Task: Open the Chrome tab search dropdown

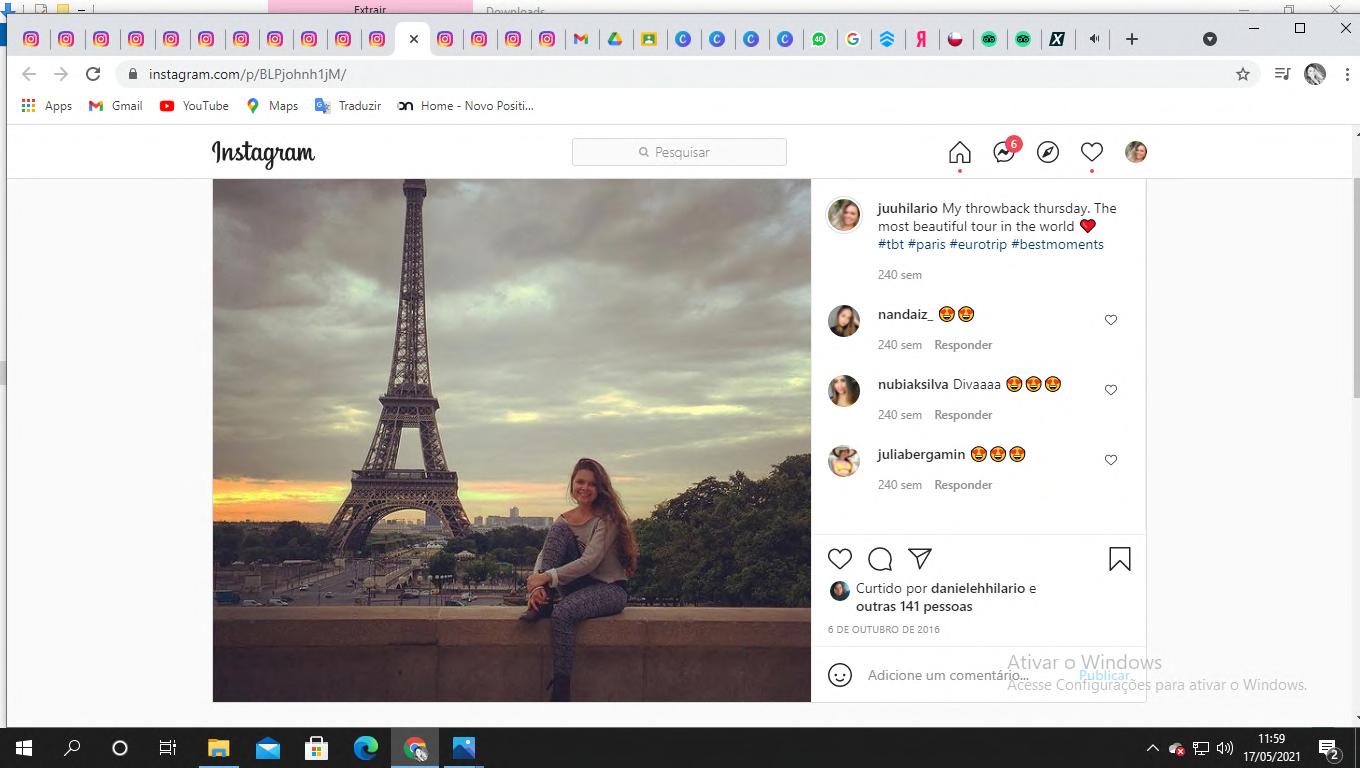Action: [1210, 39]
